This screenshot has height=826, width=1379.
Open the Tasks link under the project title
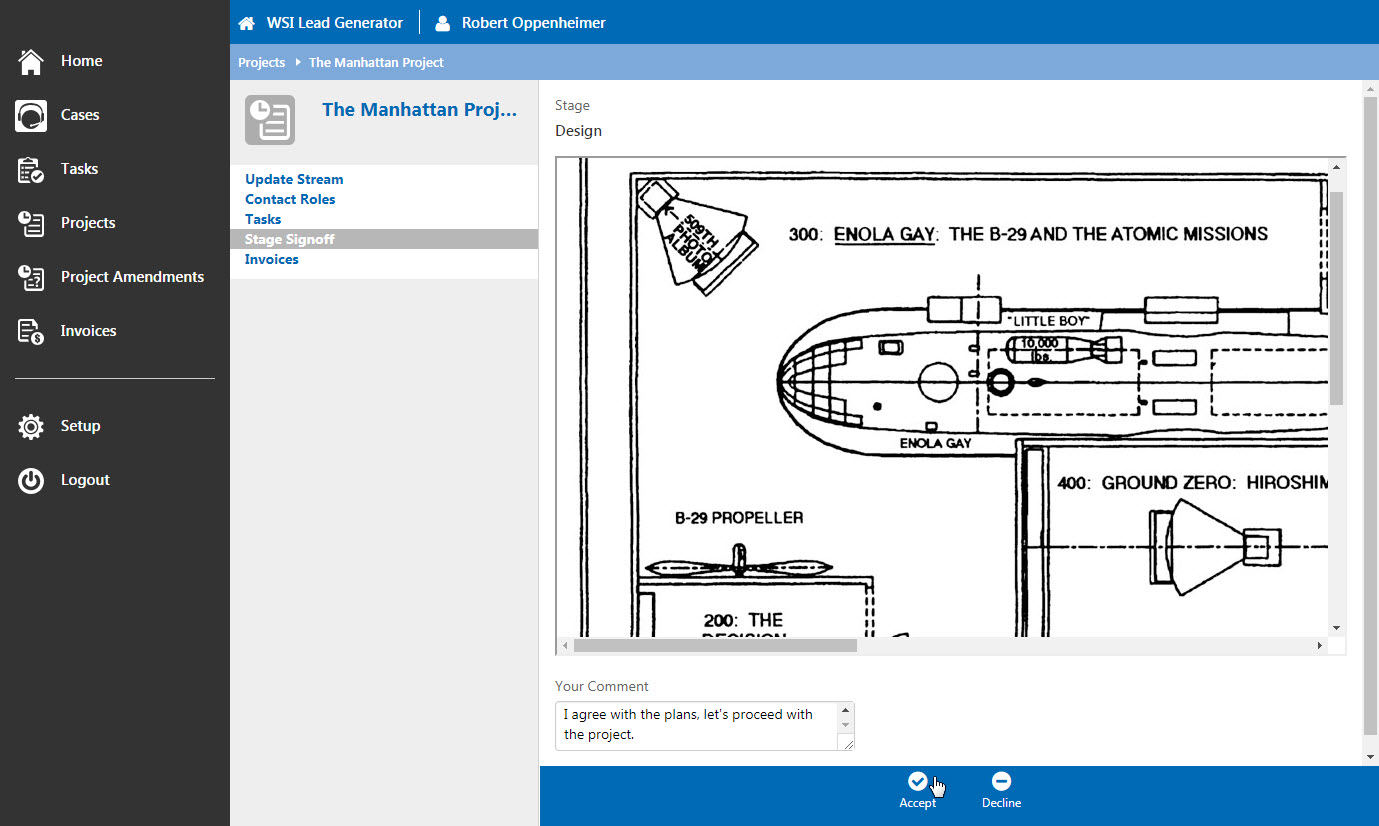click(x=263, y=219)
